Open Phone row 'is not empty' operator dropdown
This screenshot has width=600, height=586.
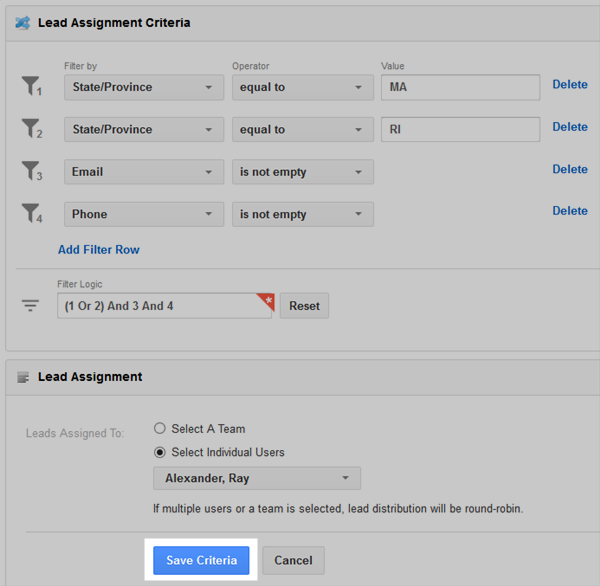[x=303, y=214]
